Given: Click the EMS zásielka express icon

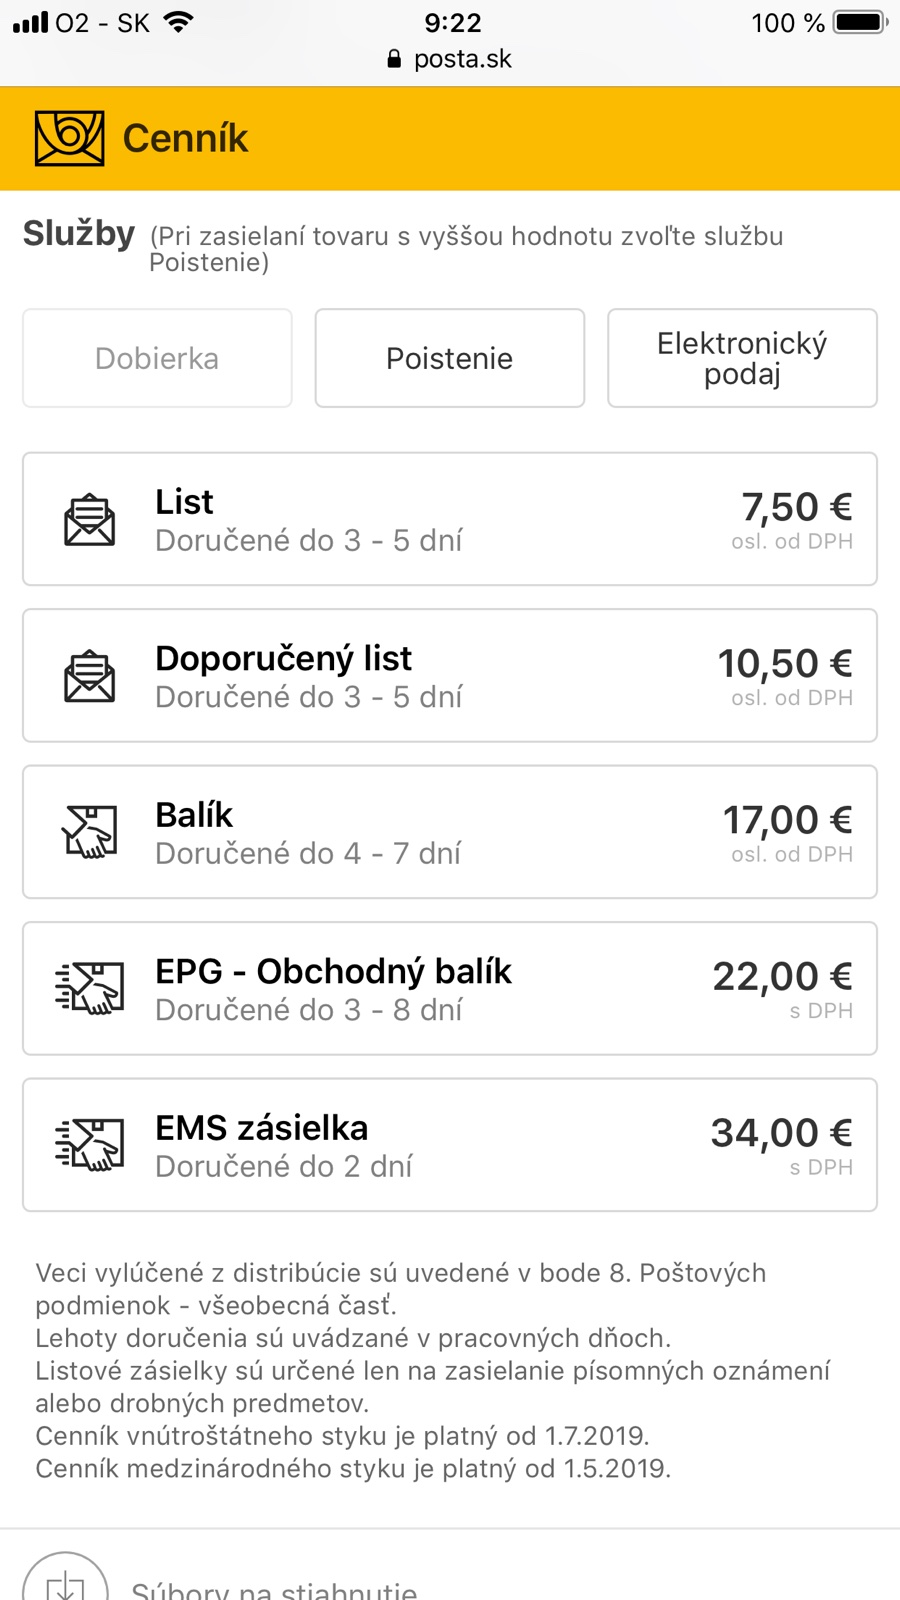Looking at the screenshot, I should [x=90, y=1144].
